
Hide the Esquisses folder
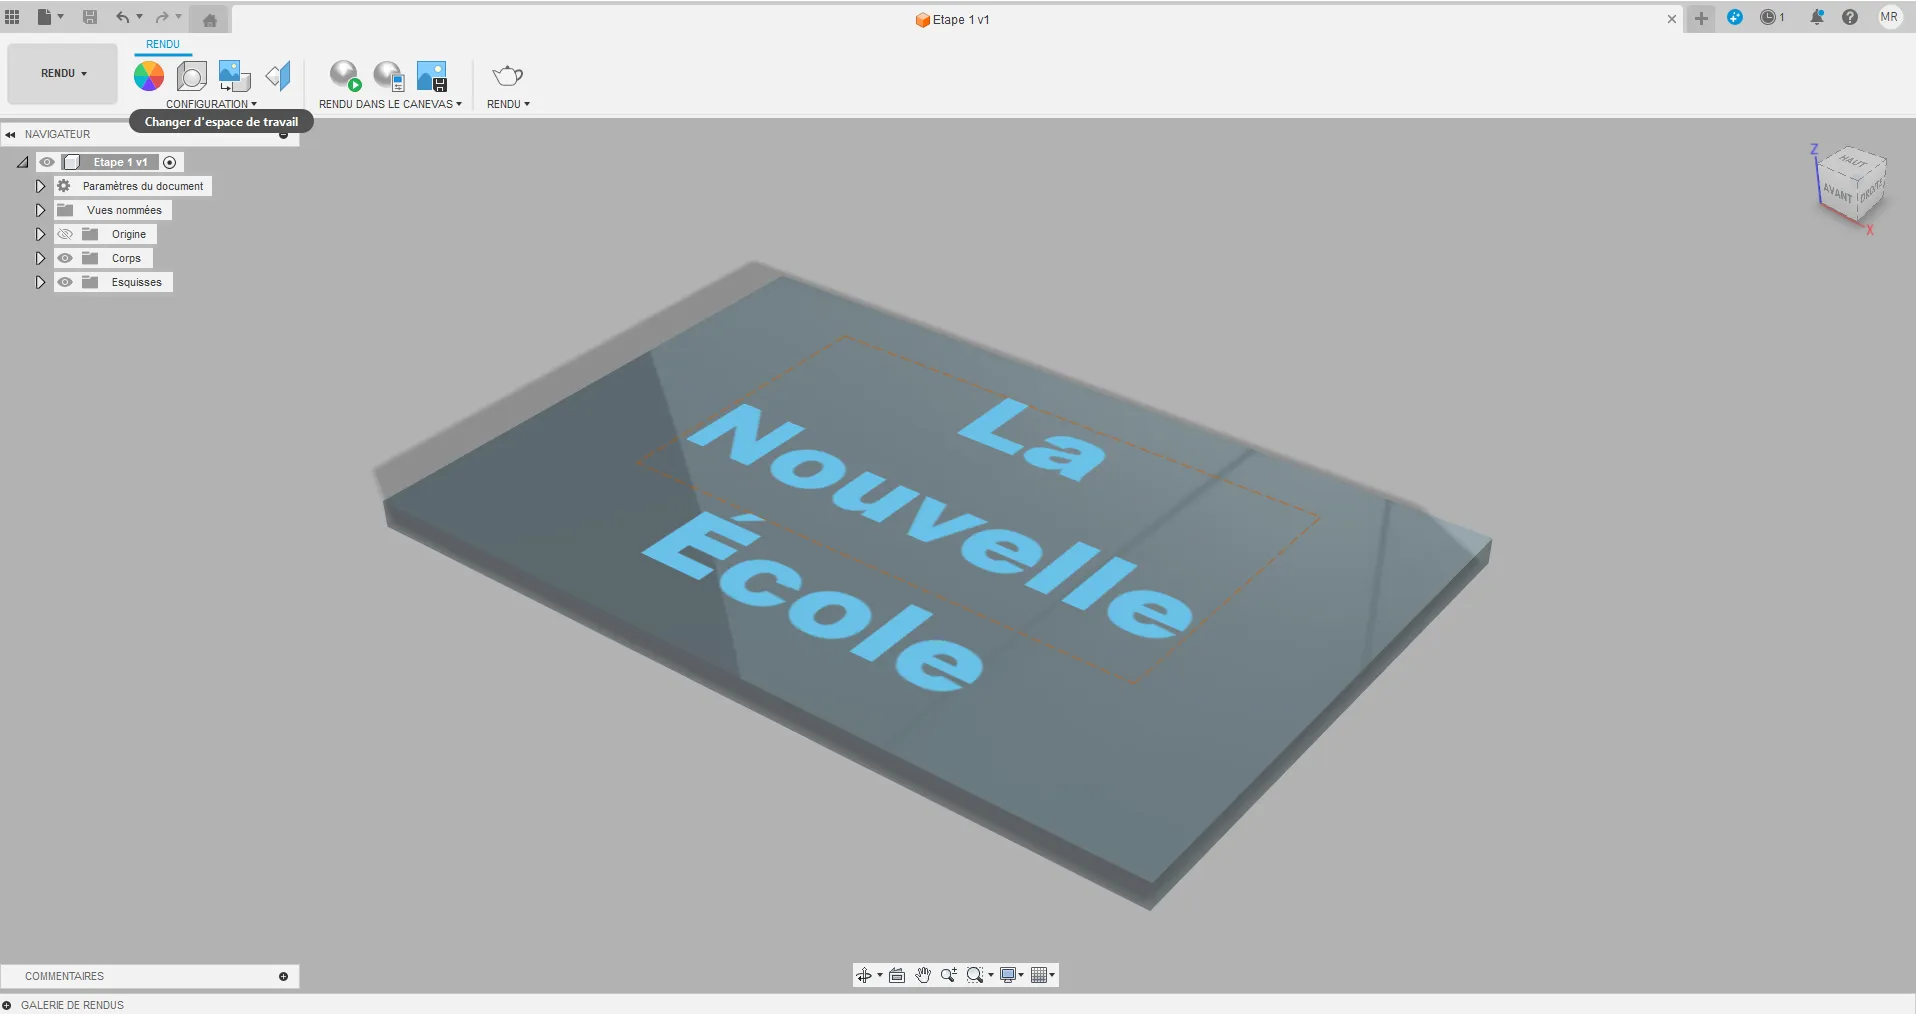point(65,282)
